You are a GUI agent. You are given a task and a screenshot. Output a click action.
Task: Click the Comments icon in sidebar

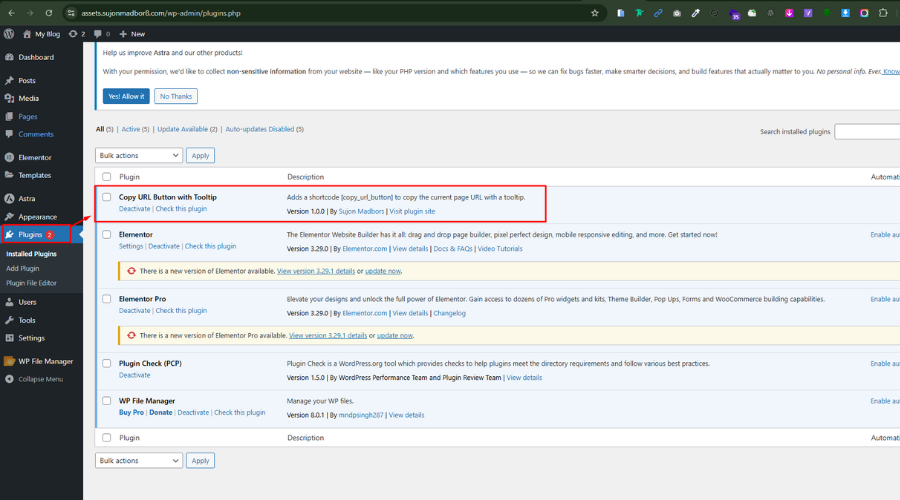tap(9, 134)
